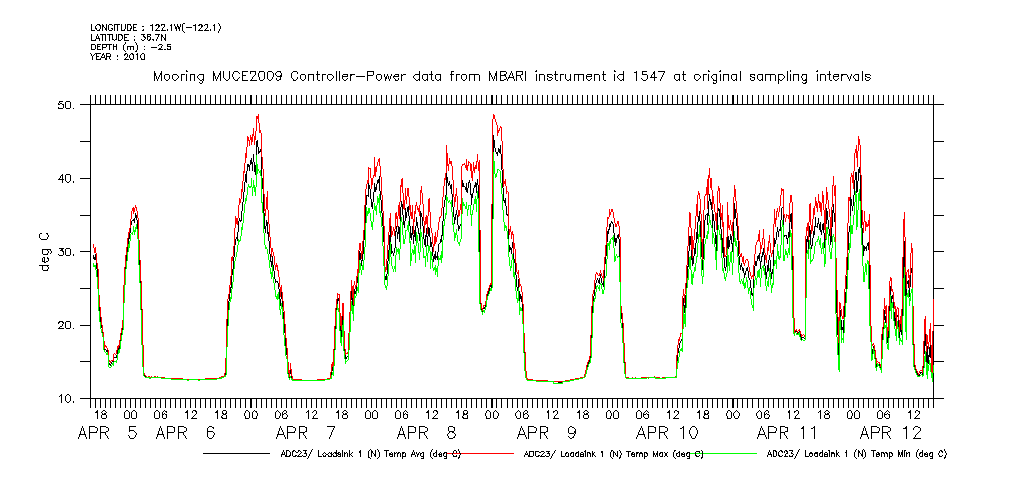This screenshot has width=1009, height=504.
Task: Select the APR 11 date label
Action: 787,434
